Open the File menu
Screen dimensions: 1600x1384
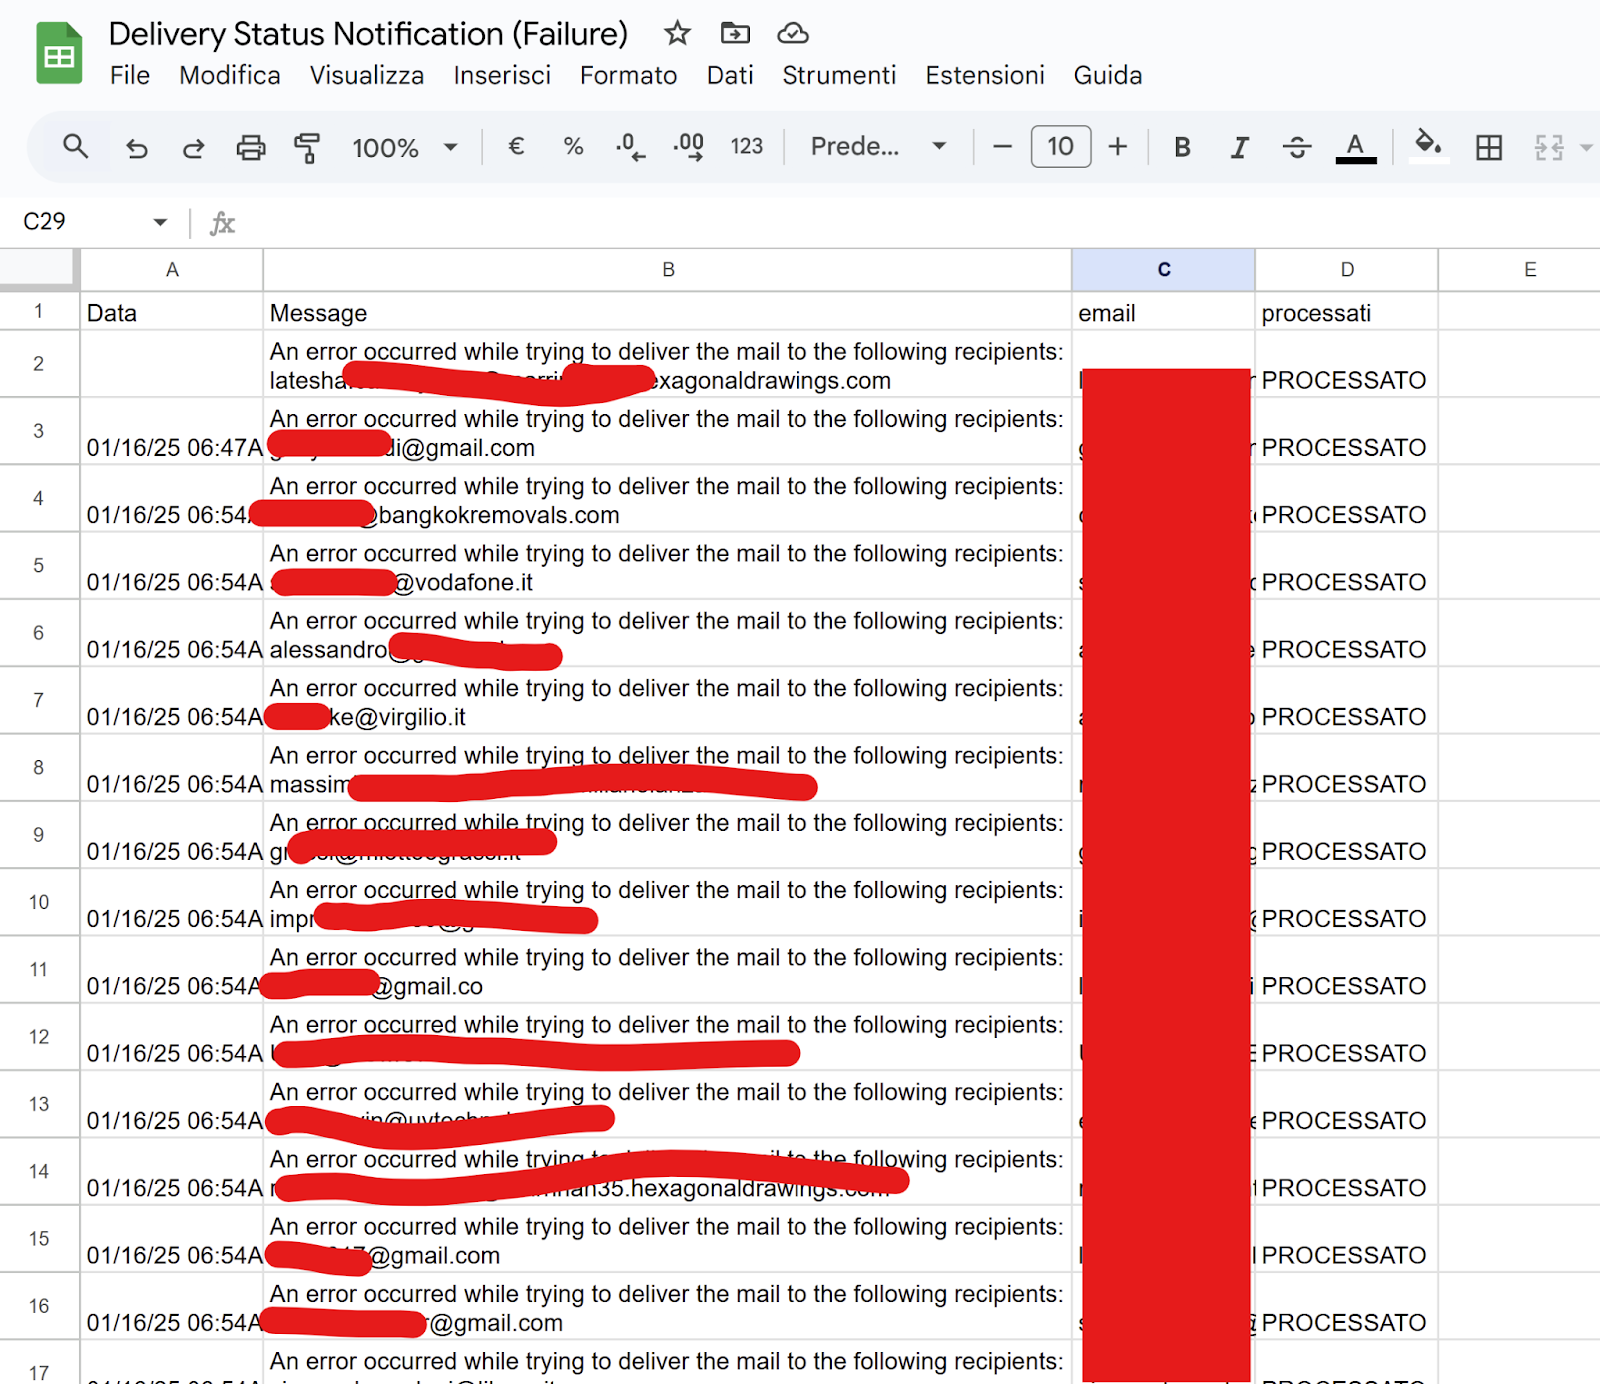click(130, 75)
